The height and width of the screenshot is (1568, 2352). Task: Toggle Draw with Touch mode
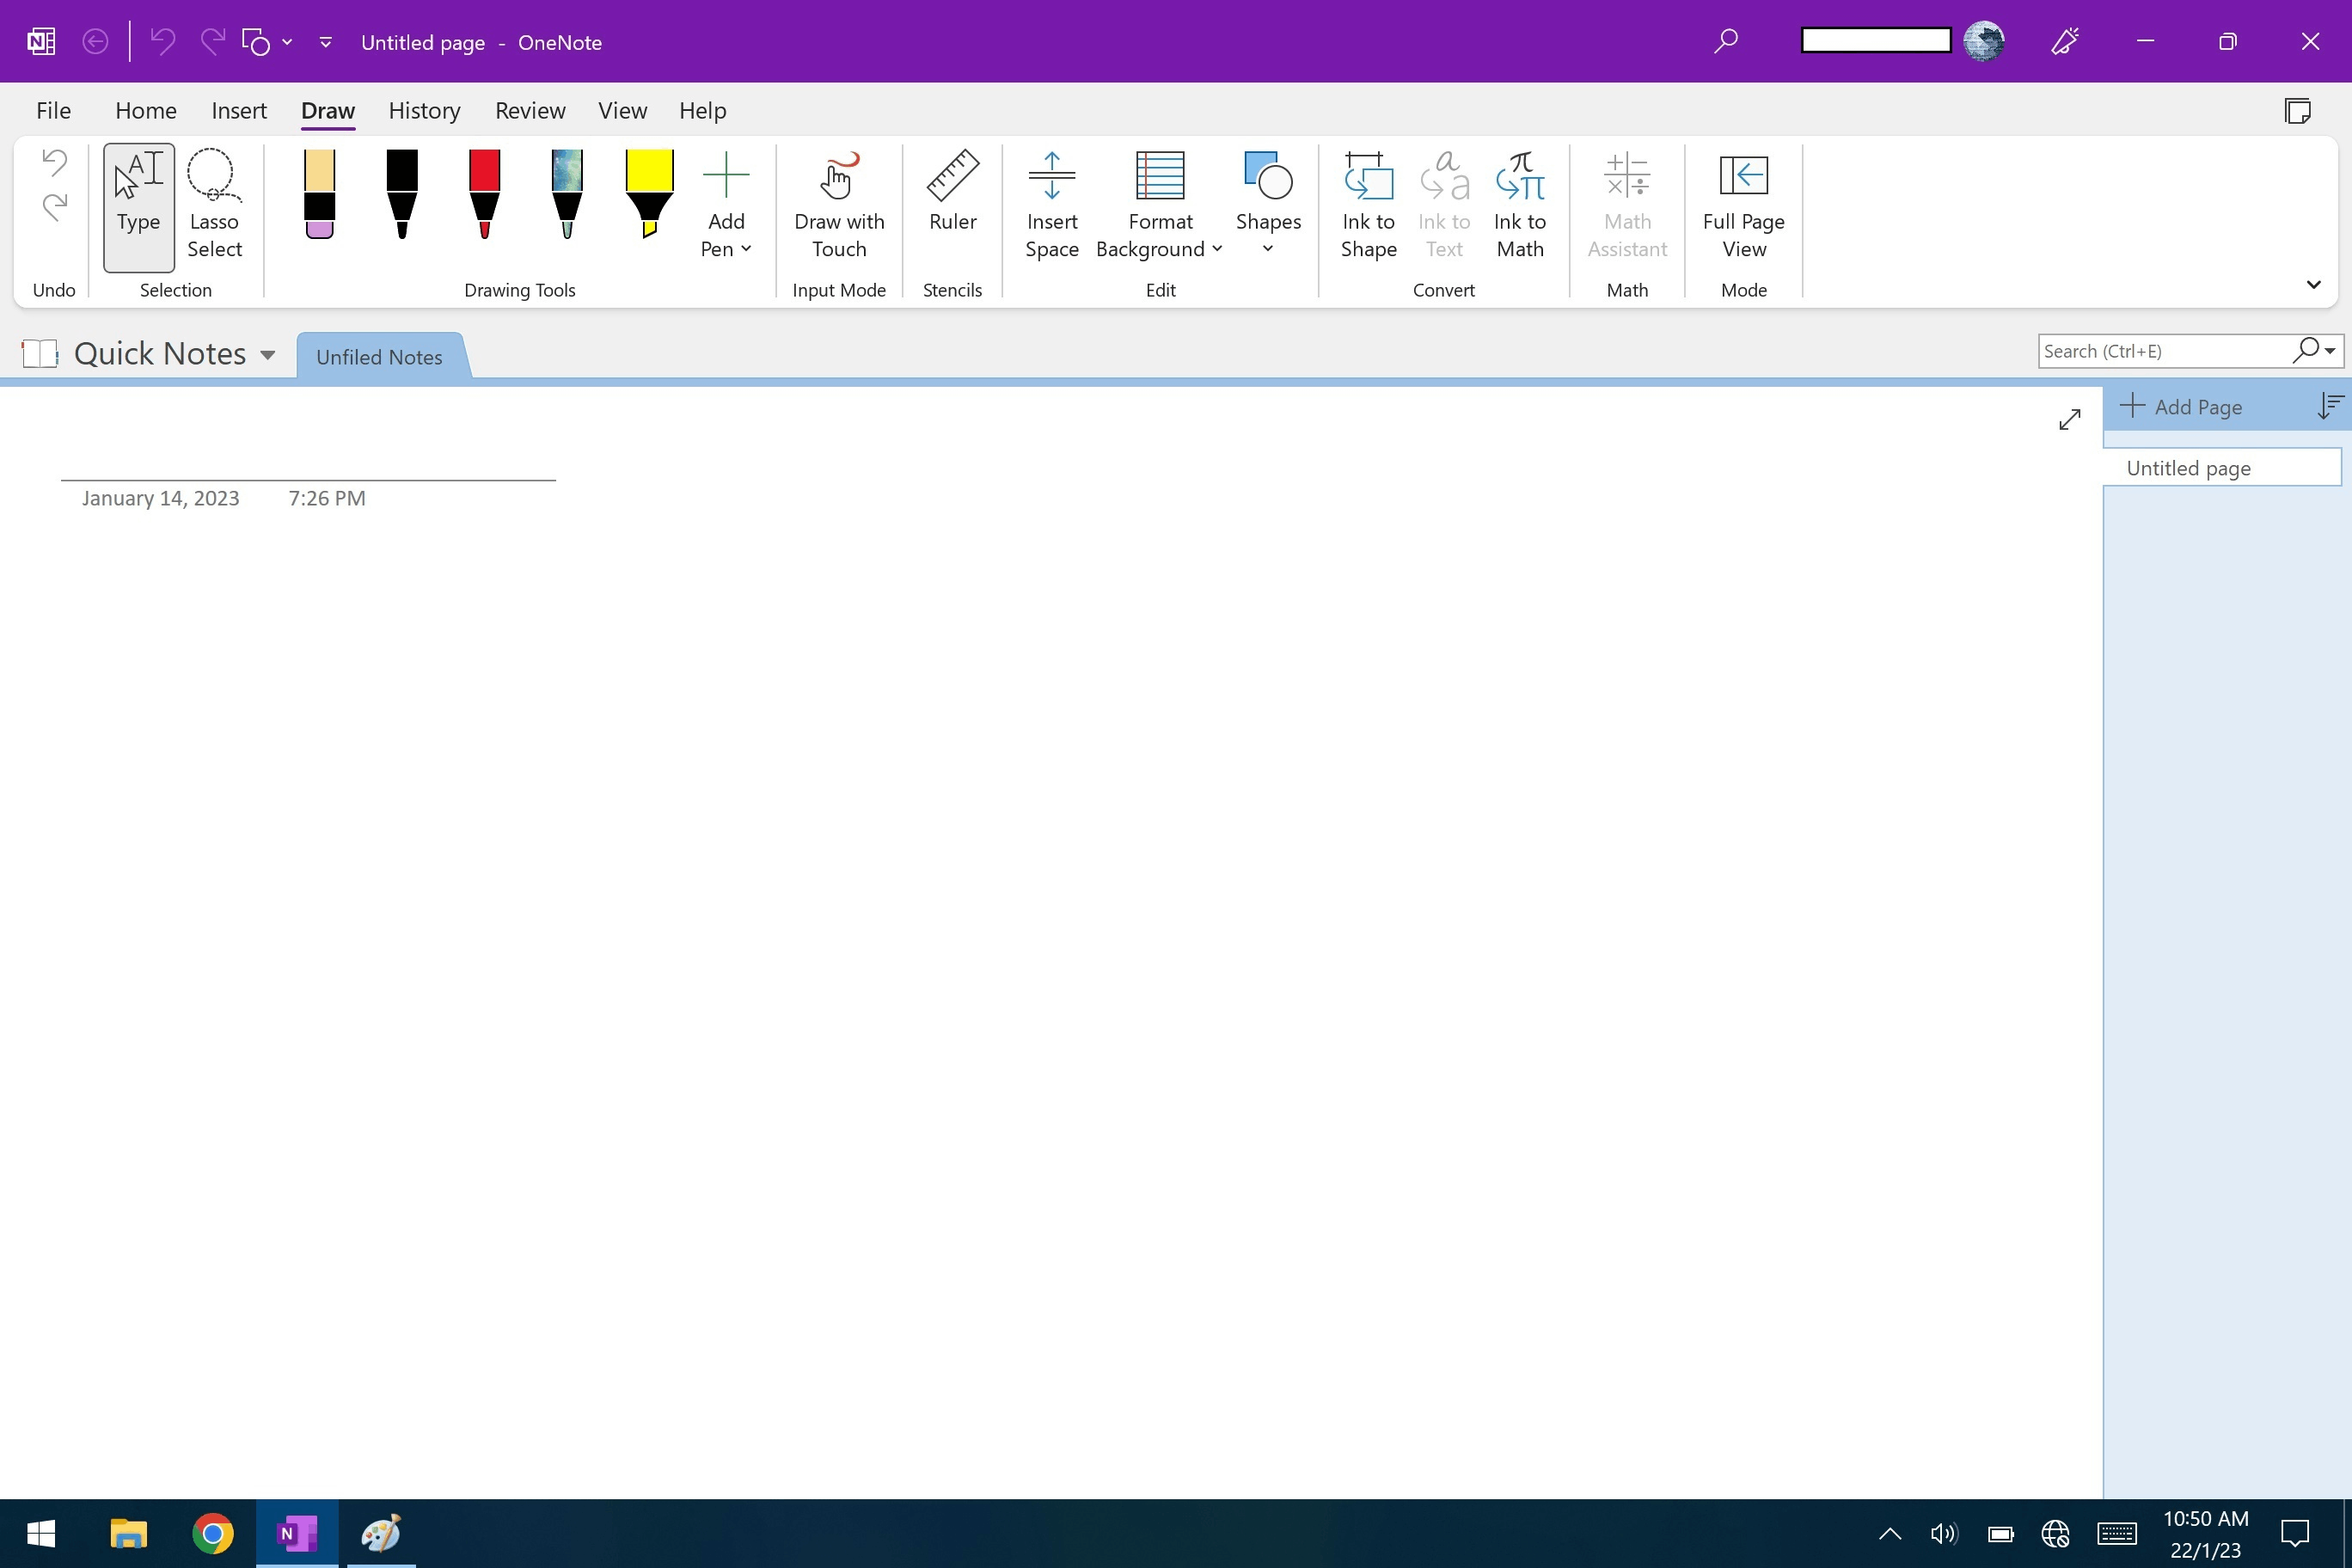(839, 205)
